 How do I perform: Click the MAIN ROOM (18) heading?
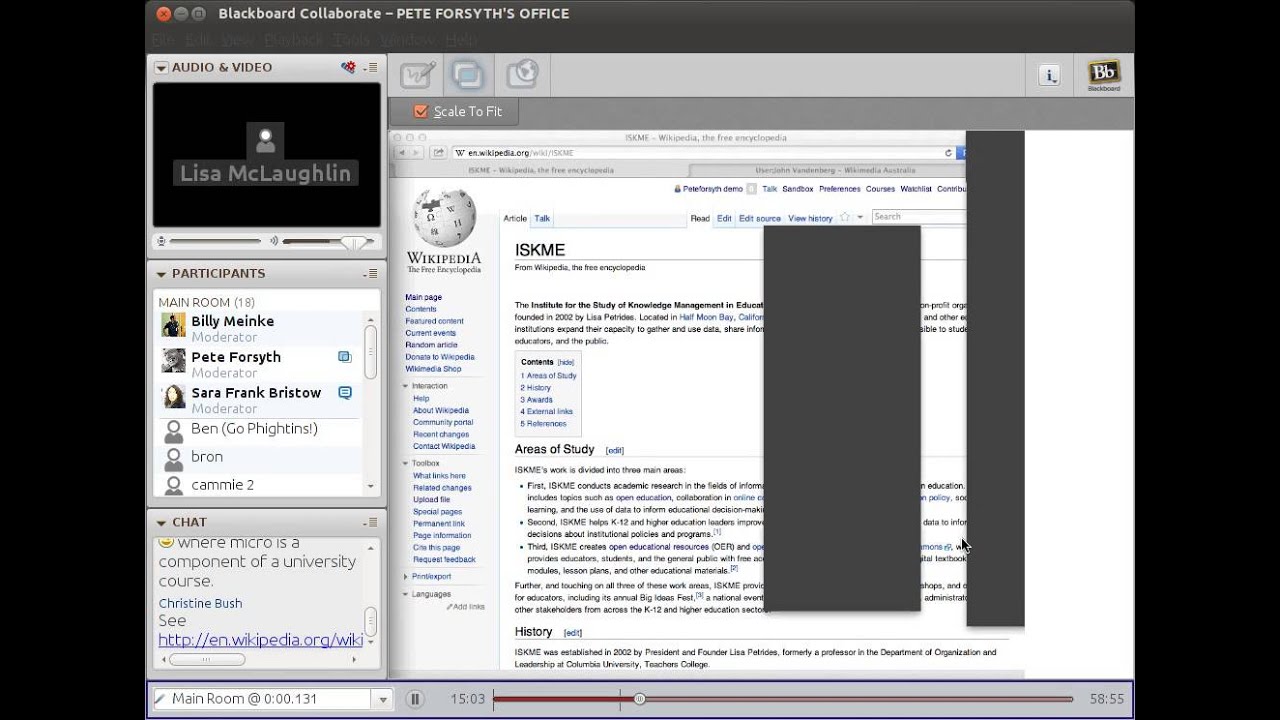point(206,302)
